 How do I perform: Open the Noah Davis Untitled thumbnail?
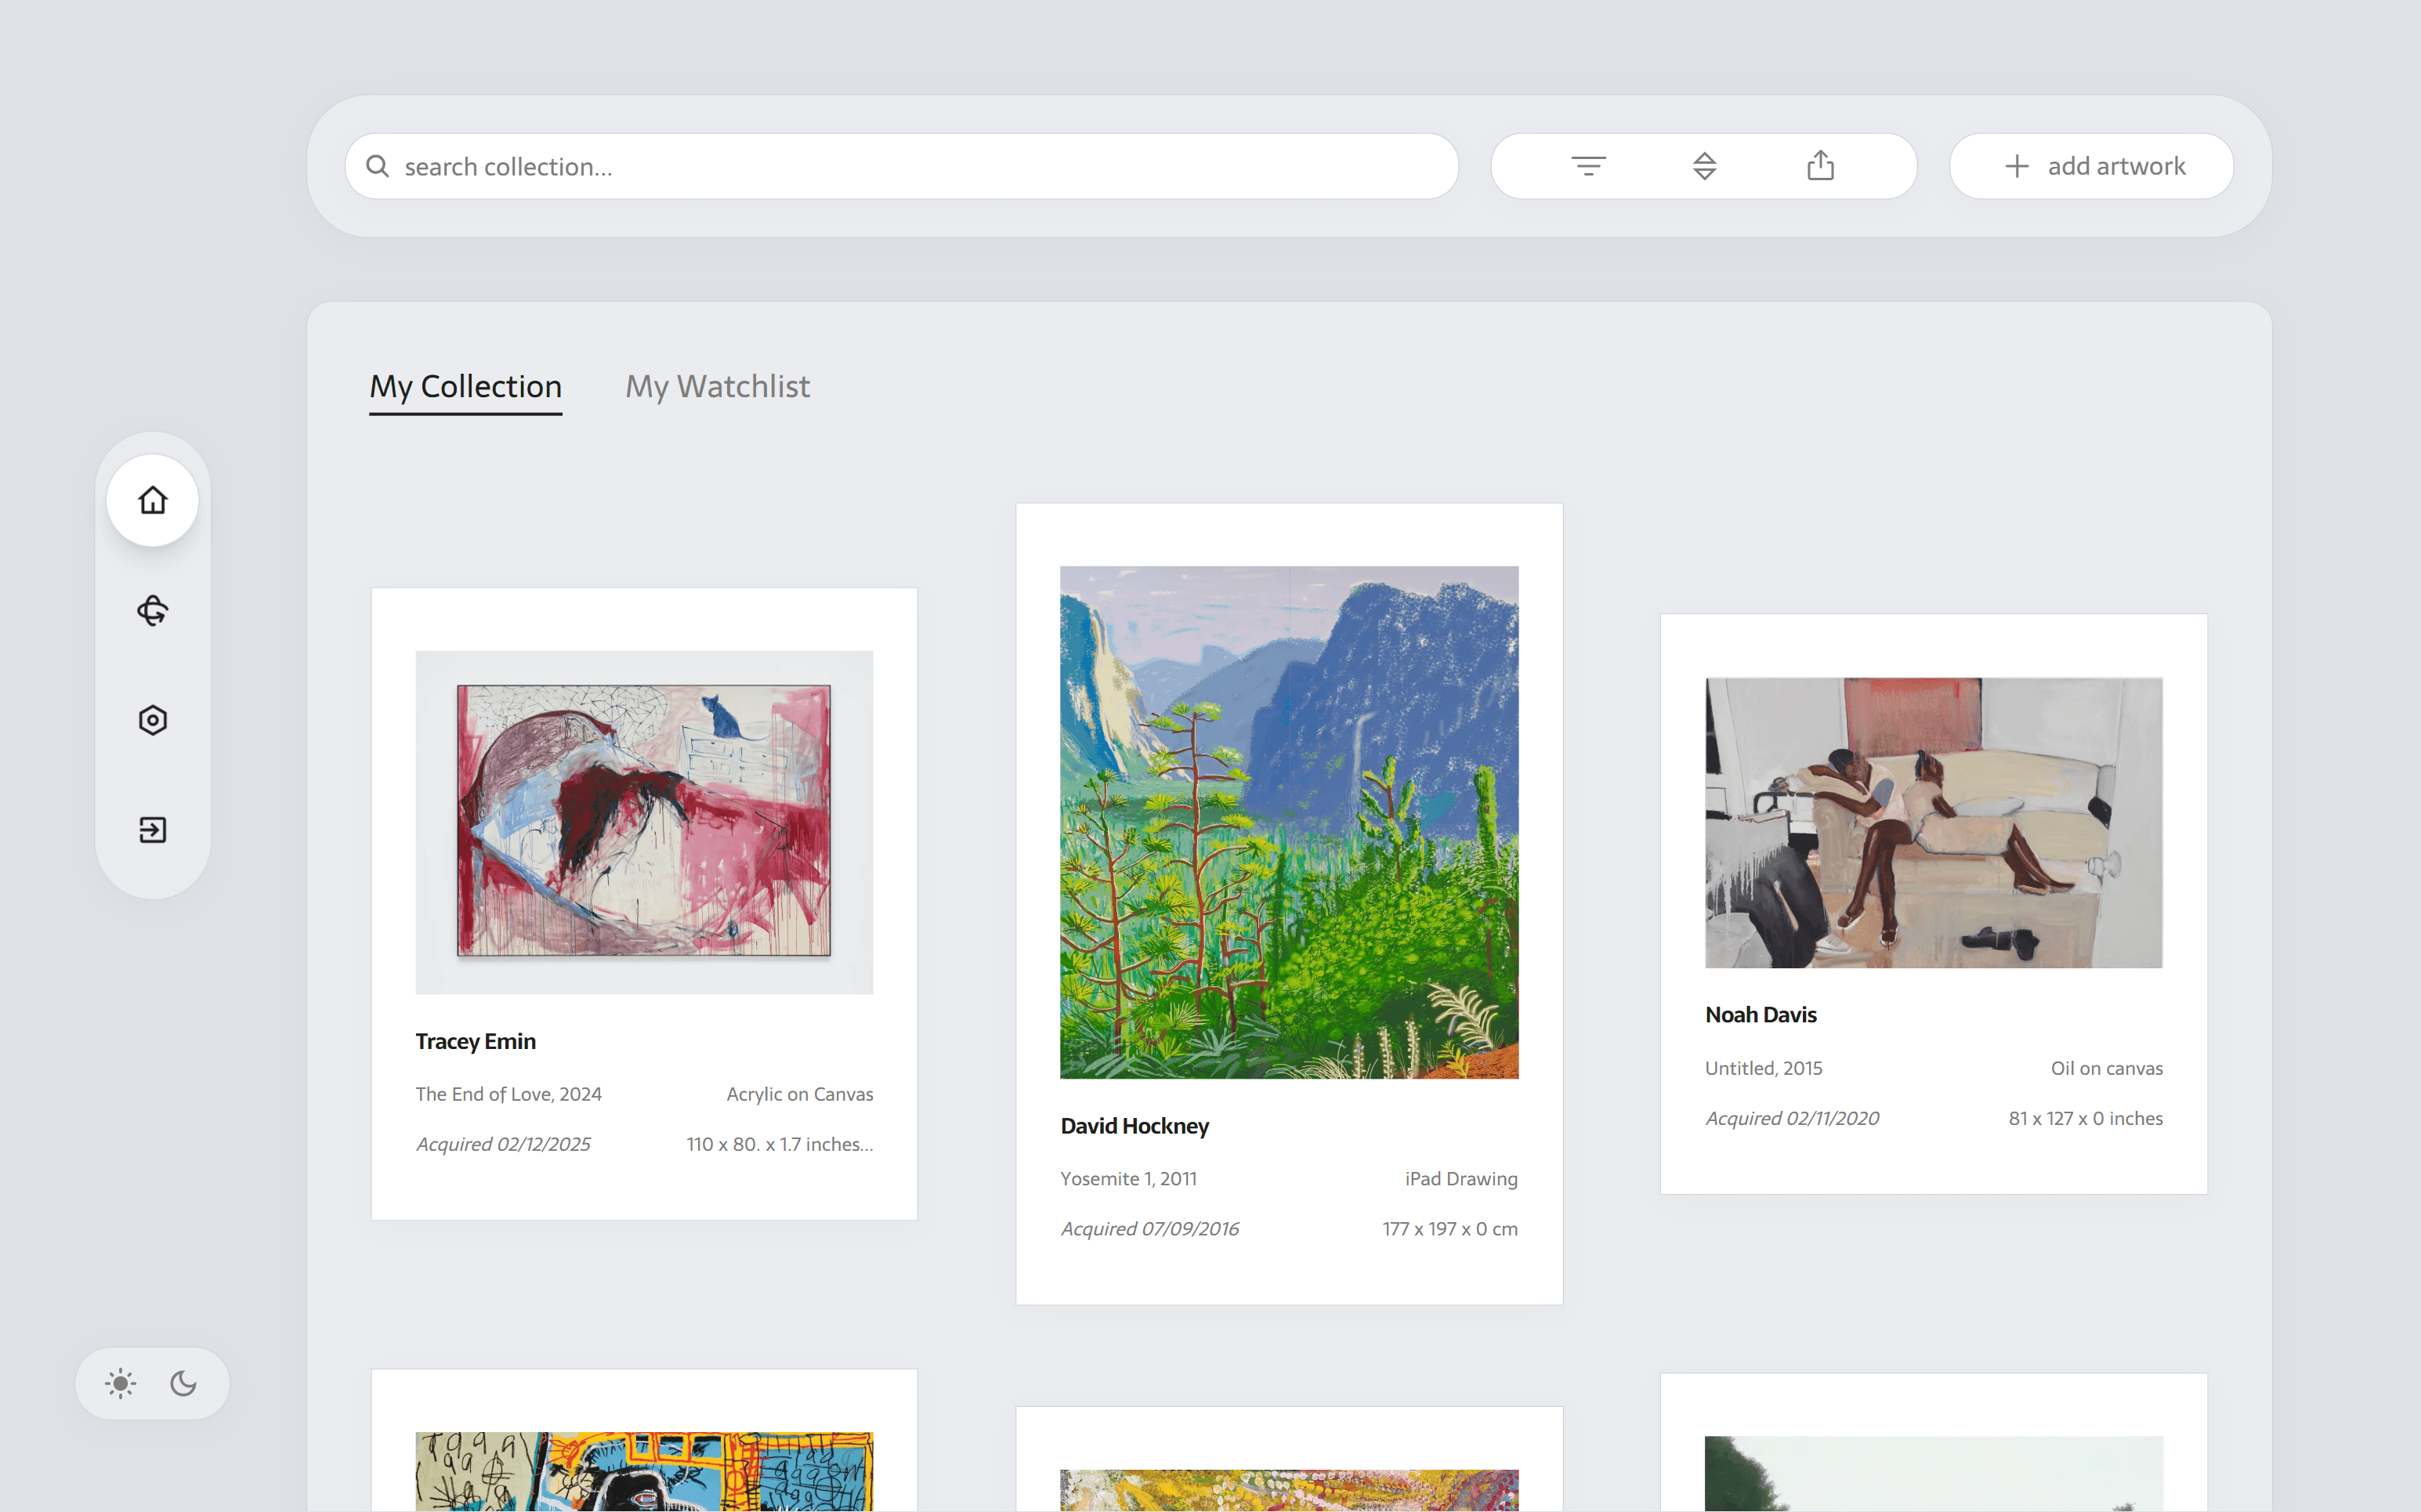pos(1934,823)
